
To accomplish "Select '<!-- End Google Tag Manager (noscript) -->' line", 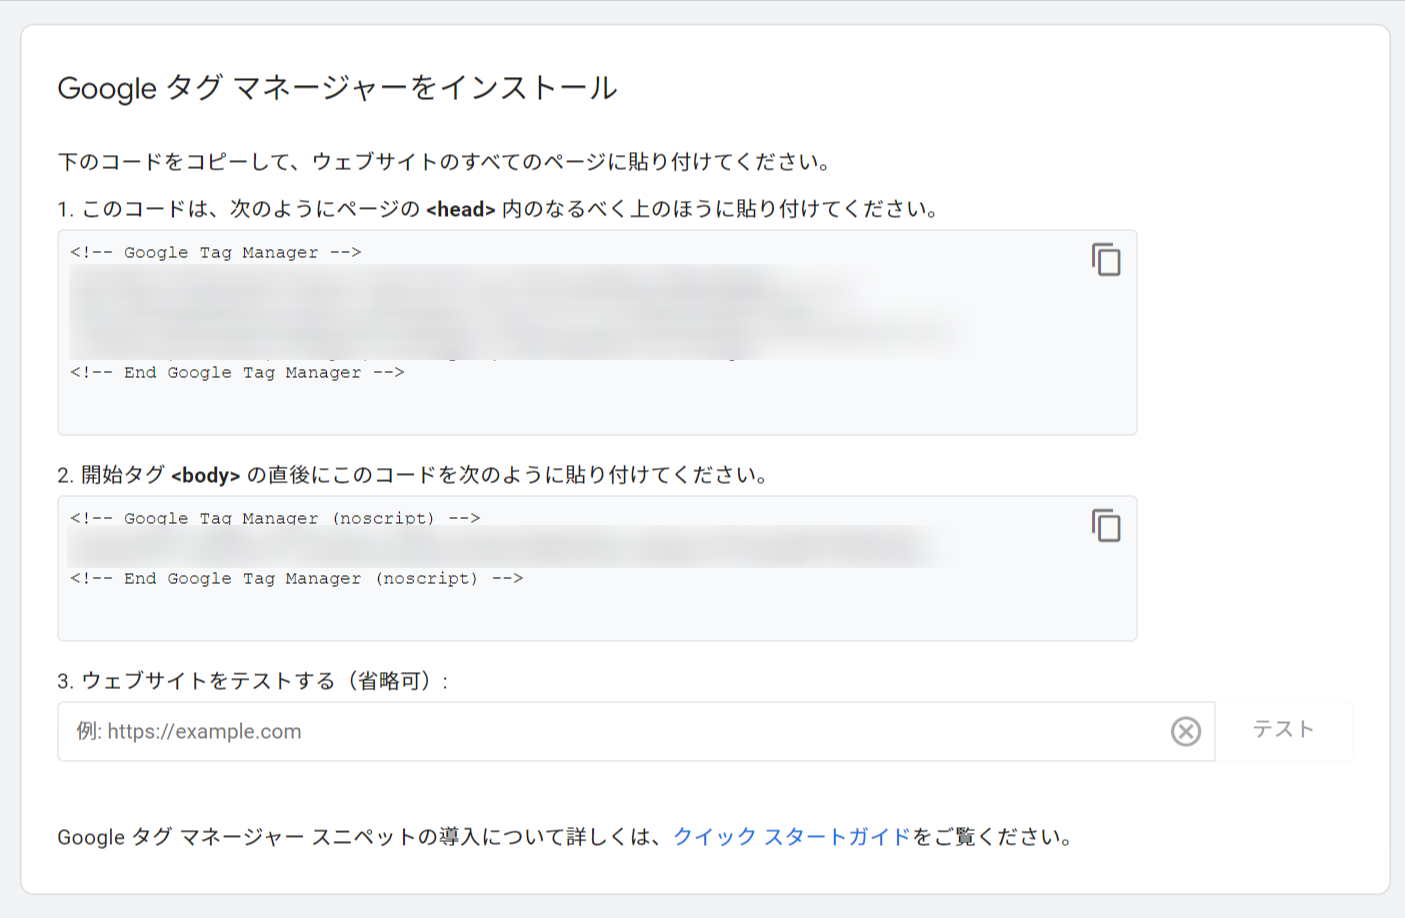I will coord(297,578).
